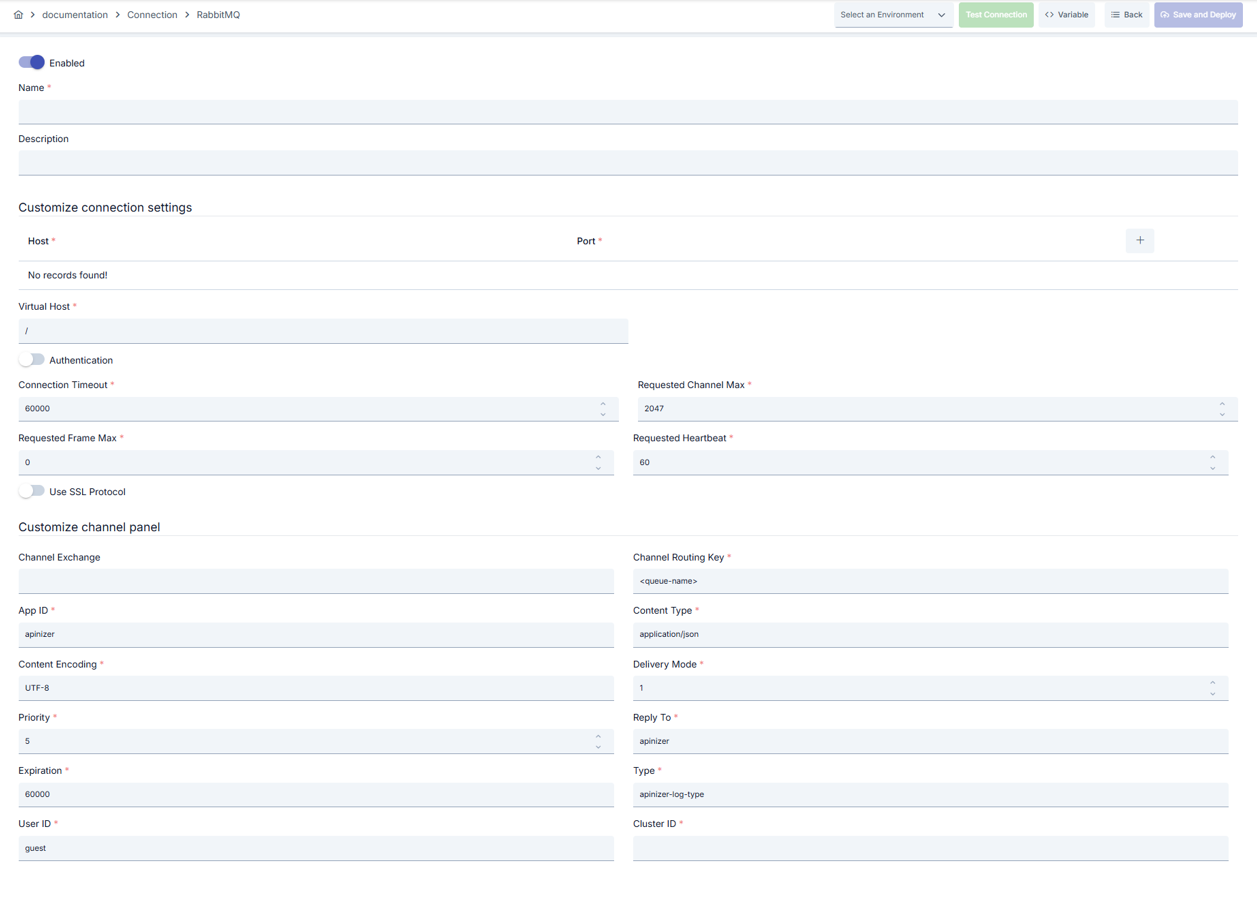Viewport: 1257px width, 898px height.
Task: Focus the Cluster ID field
Action: [930, 848]
